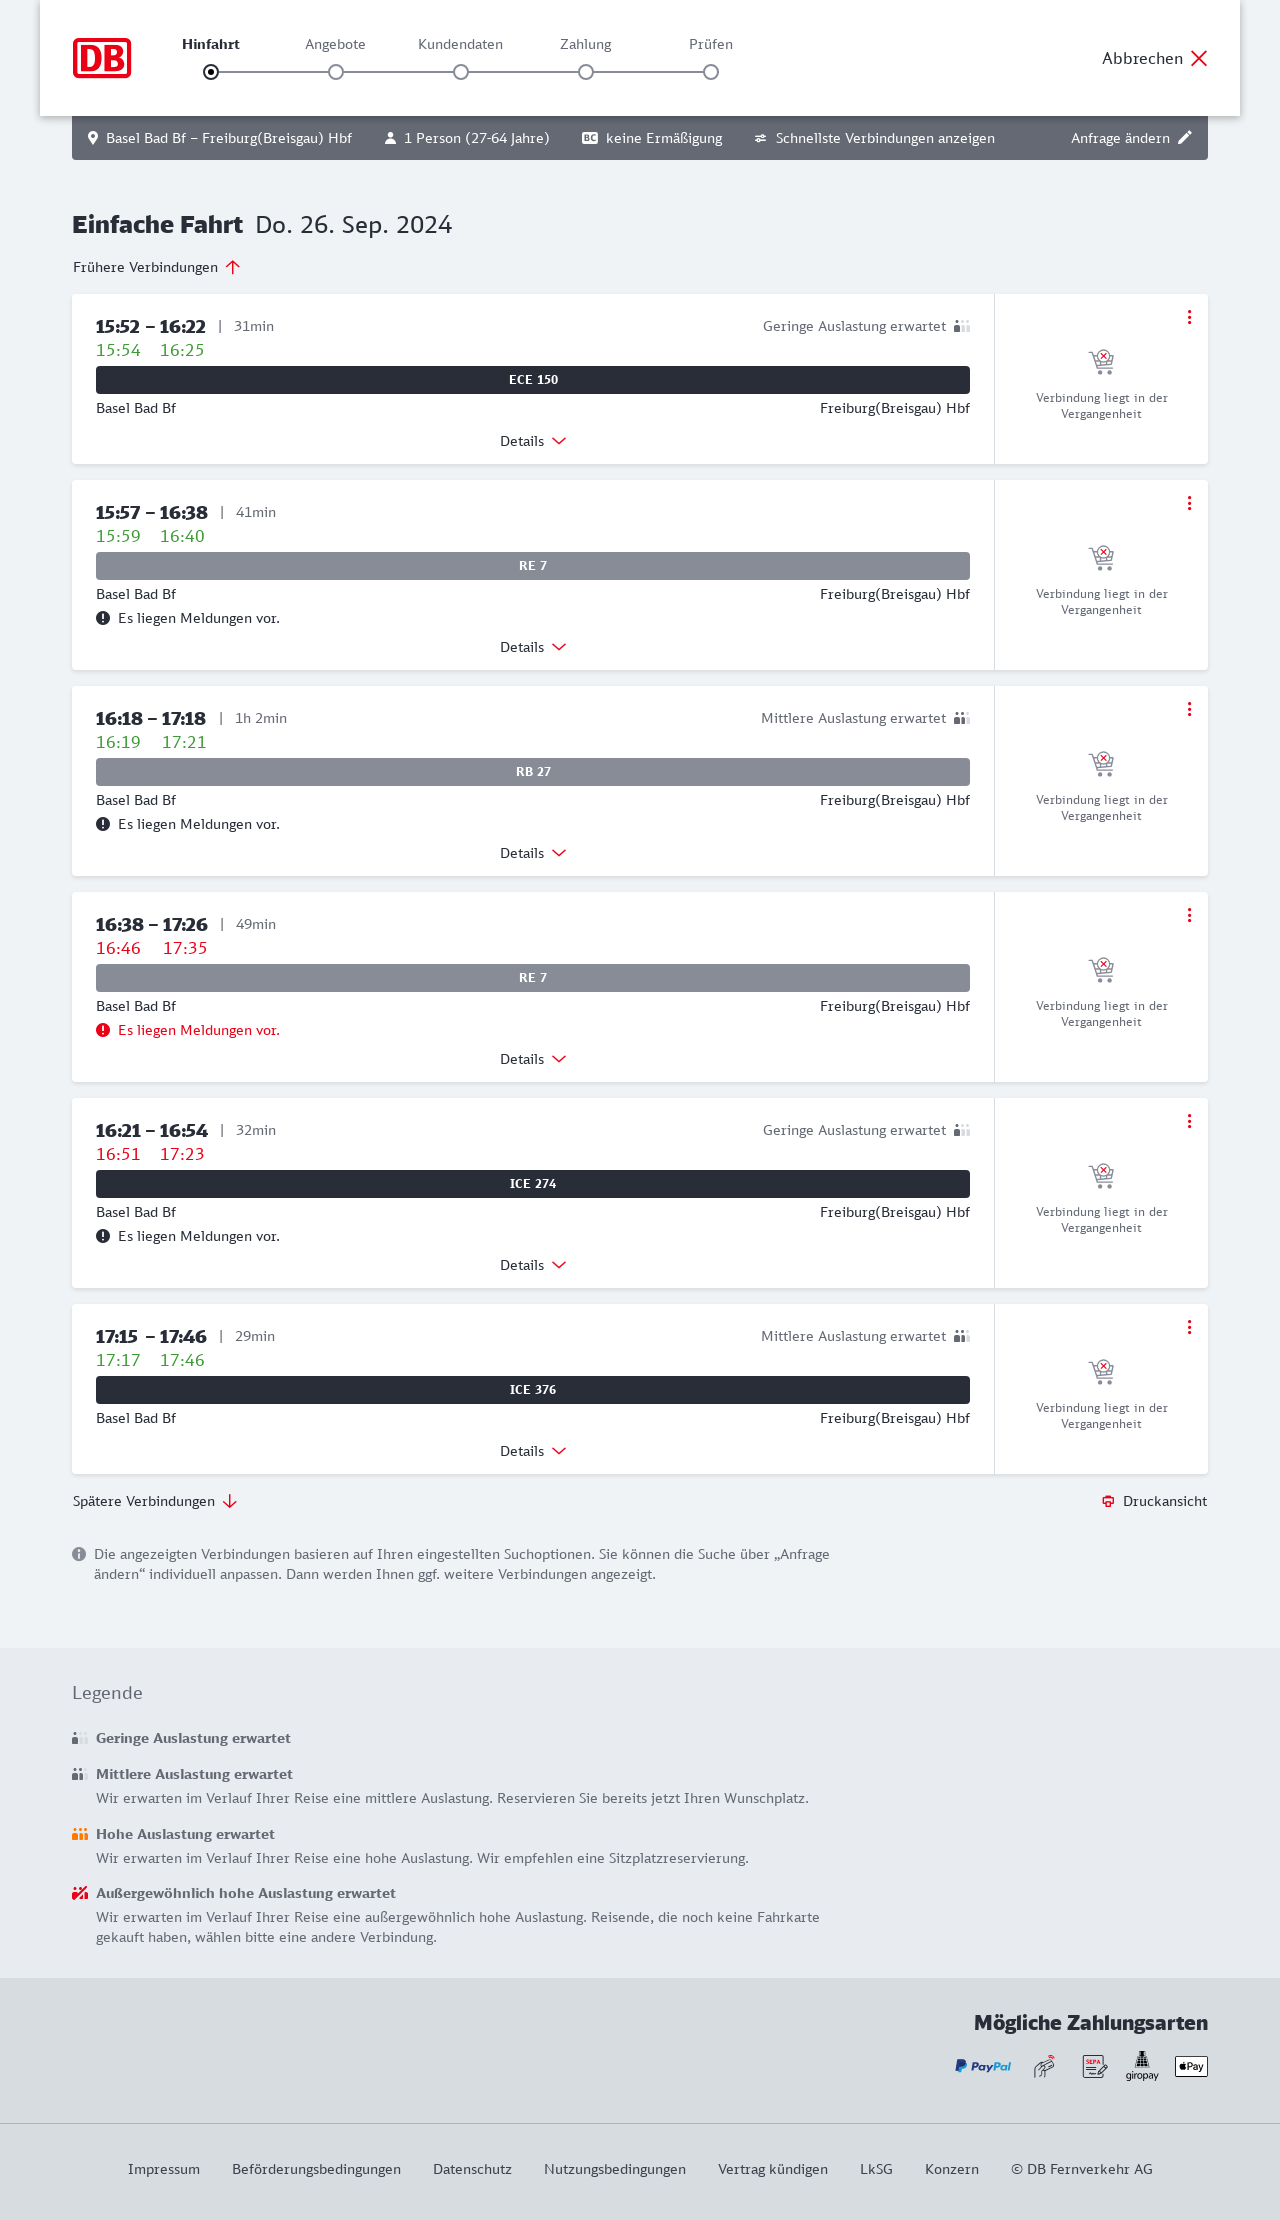Click the unavailable cart icon for ICE 376
1280x2220 pixels.
1101,1370
